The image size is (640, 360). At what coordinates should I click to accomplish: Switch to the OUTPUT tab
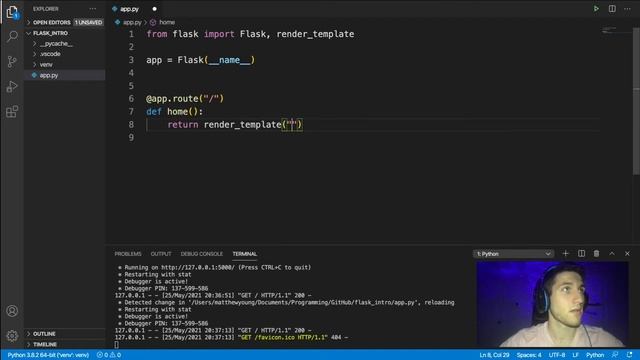(x=161, y=254)
